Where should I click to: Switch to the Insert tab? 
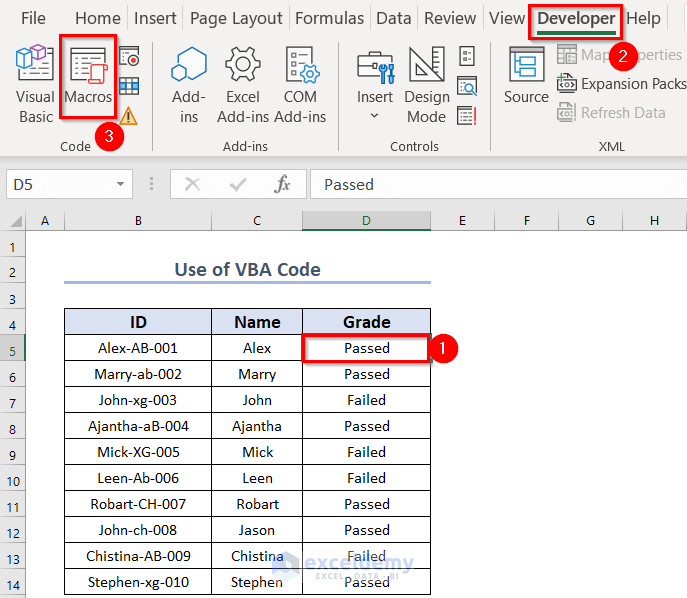click(x=155, y=18)
